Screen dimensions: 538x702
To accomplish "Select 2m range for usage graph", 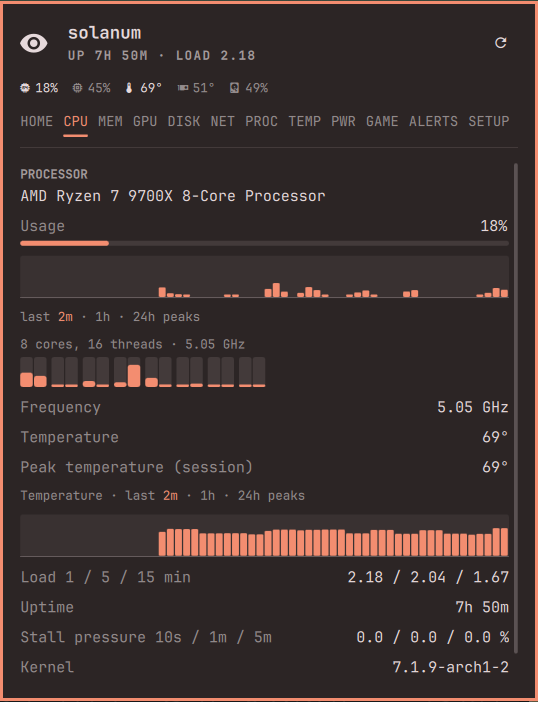I will pyautogui.click(x=65, y=317).
